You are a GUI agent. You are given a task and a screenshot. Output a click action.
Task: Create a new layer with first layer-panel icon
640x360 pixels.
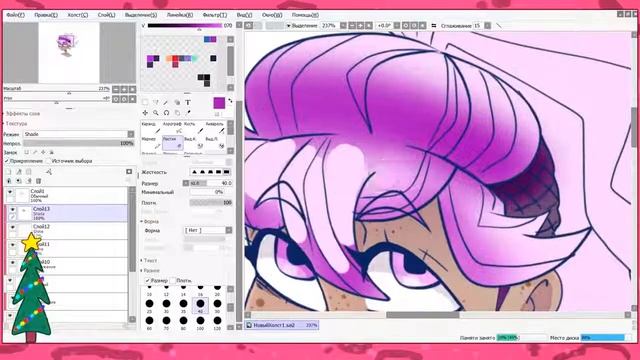(x=9, y=172)
